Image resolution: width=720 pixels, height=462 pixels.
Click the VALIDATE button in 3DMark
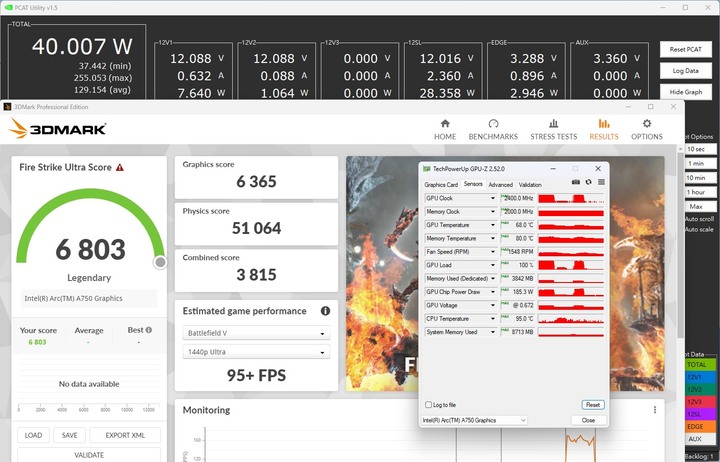coord(89,455)
